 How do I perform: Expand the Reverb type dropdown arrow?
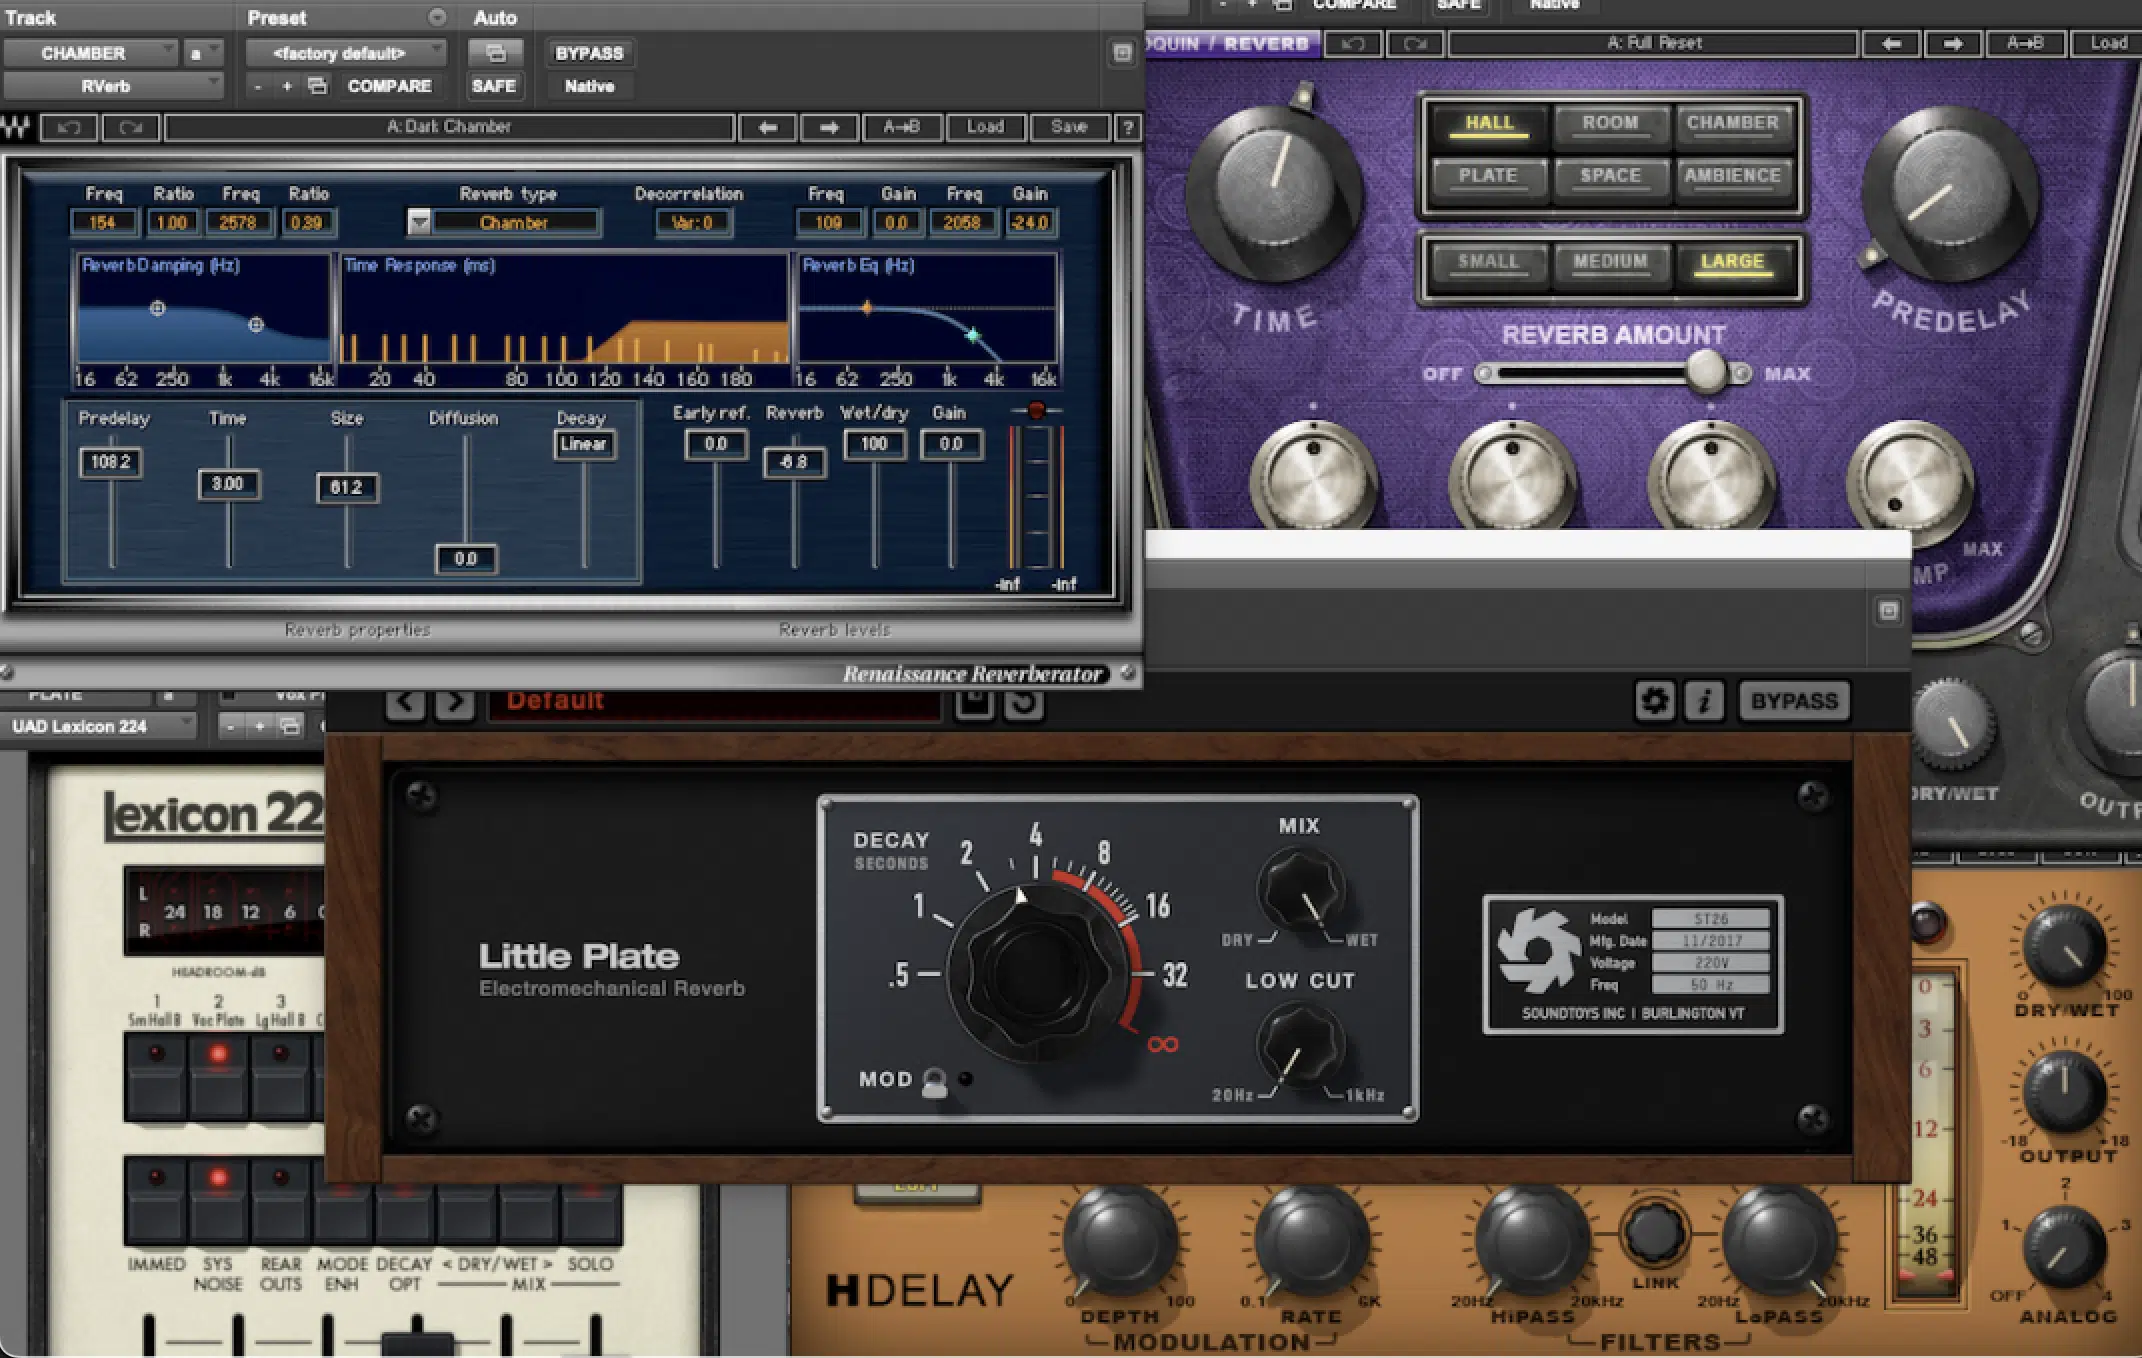pyautogui.click(x=419, y=223)
